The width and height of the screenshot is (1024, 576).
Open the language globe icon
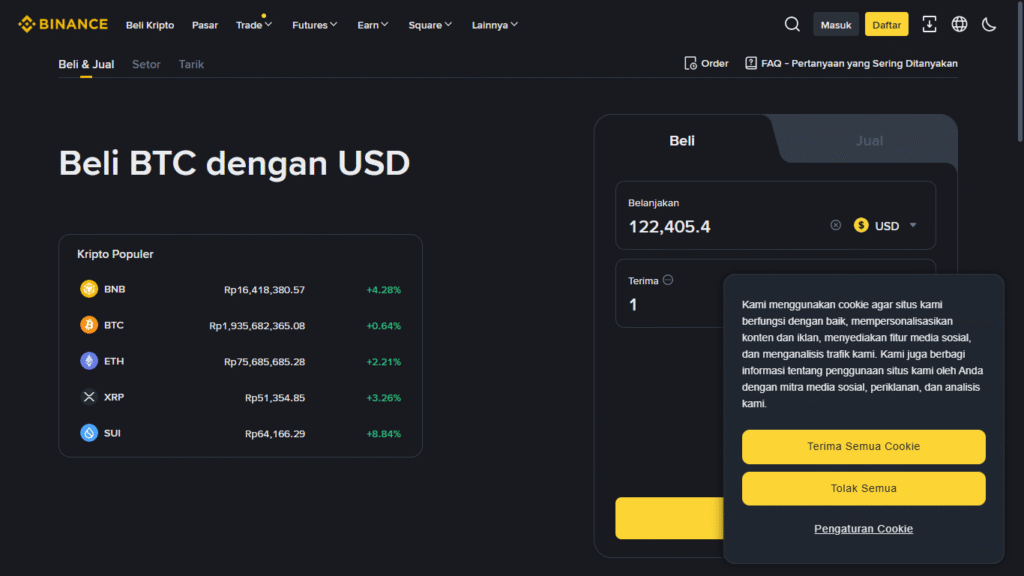(x=959, y=23)
